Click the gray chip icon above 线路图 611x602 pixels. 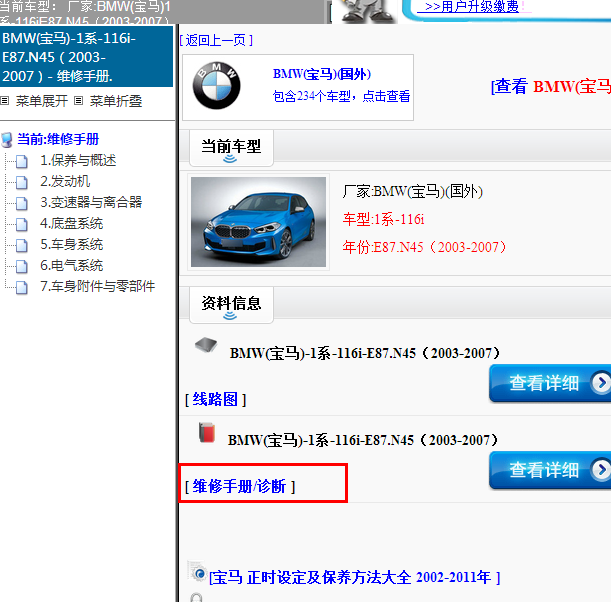click(x=206, y=345)
